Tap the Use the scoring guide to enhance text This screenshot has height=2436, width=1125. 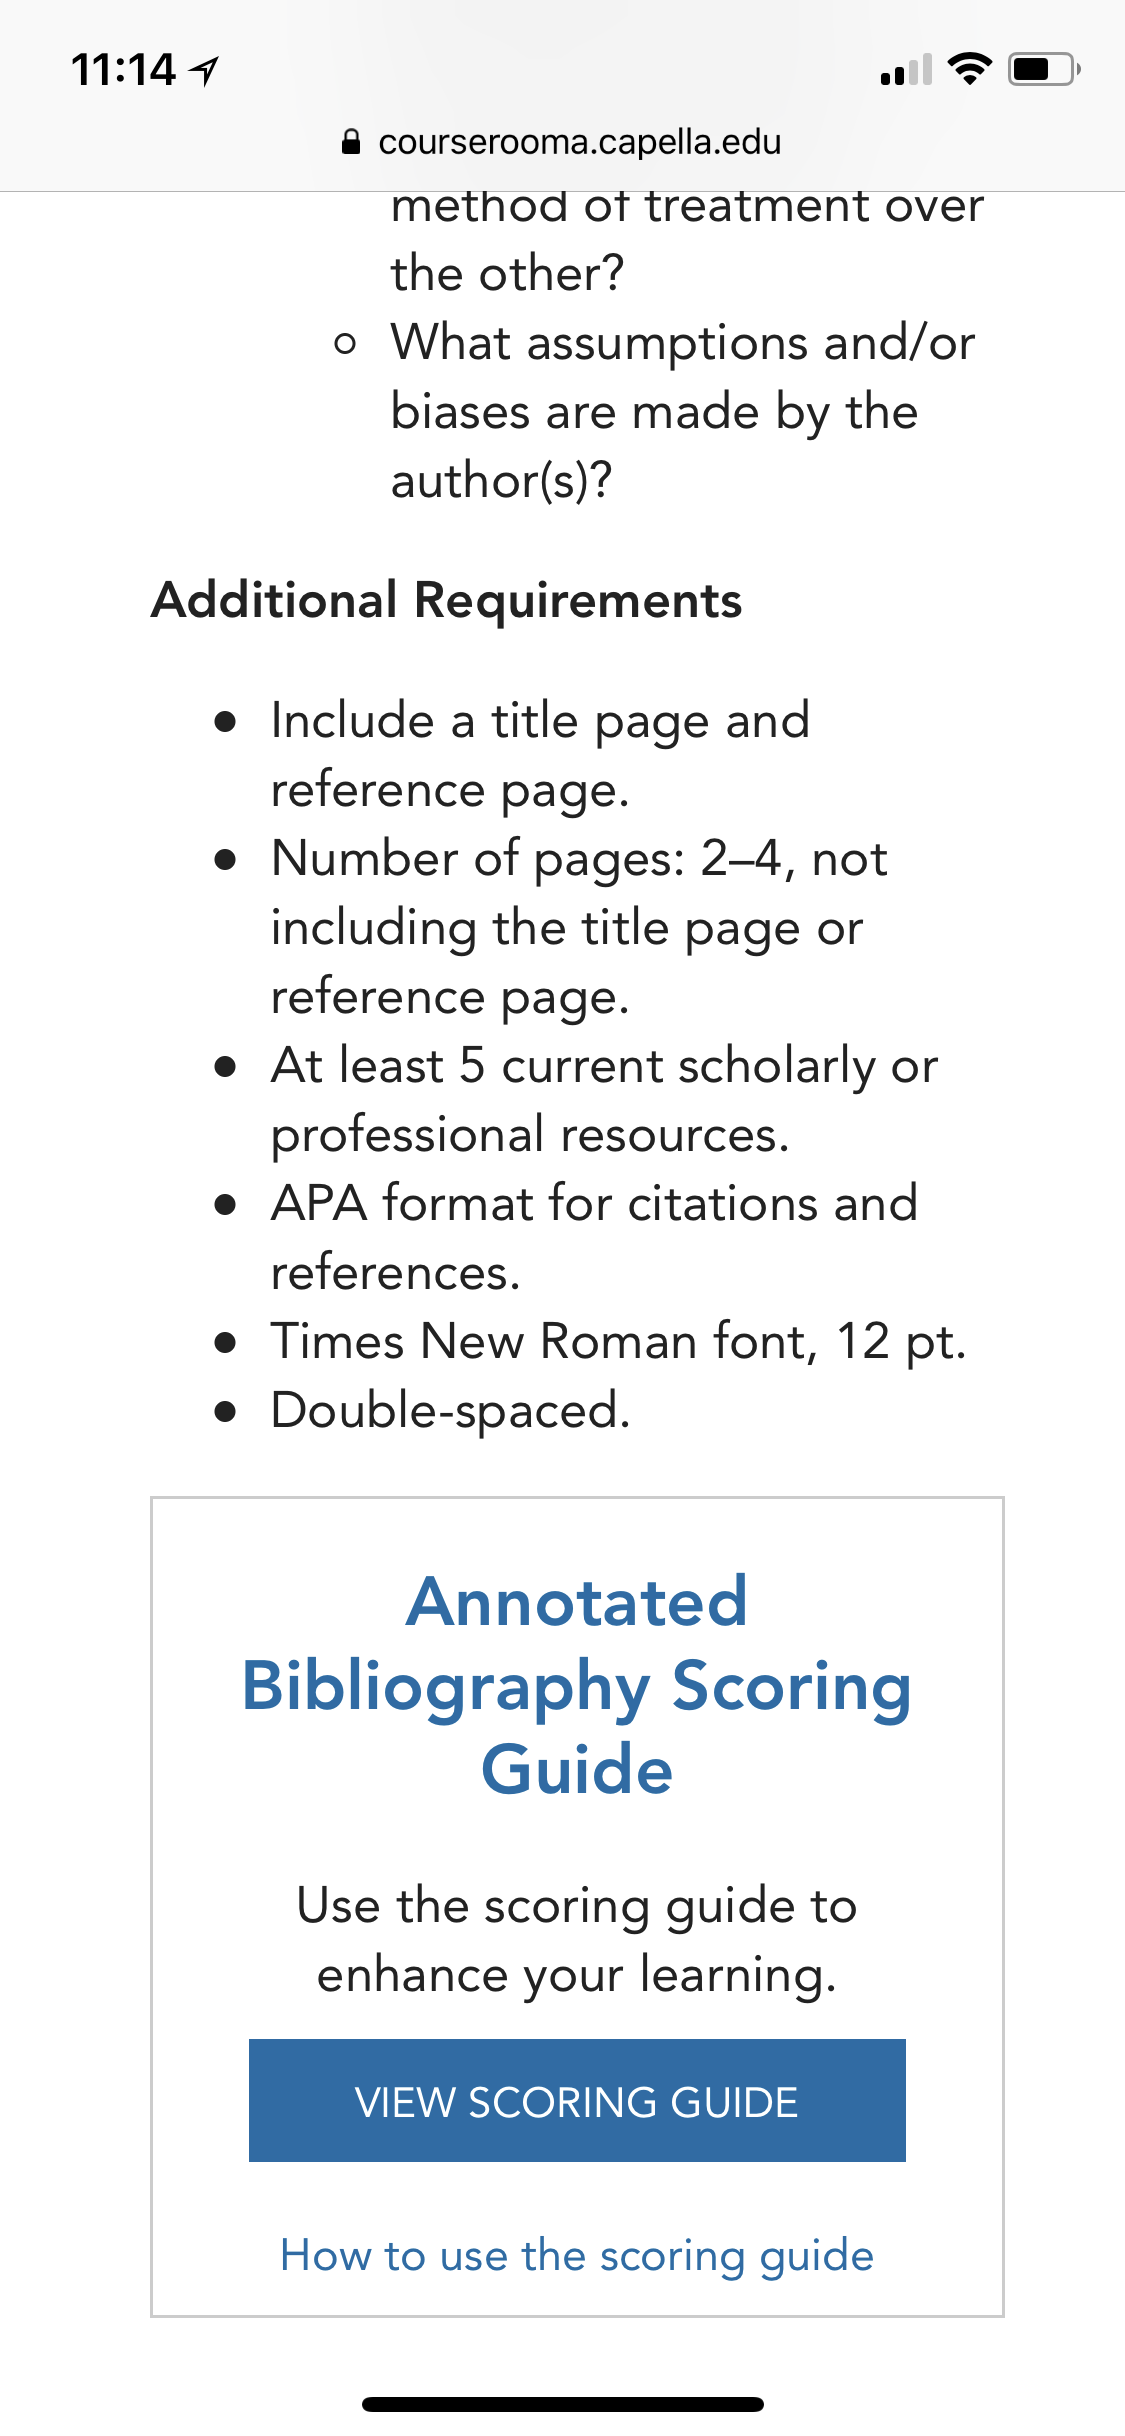pyautogui.click(x=577, y=1940)
